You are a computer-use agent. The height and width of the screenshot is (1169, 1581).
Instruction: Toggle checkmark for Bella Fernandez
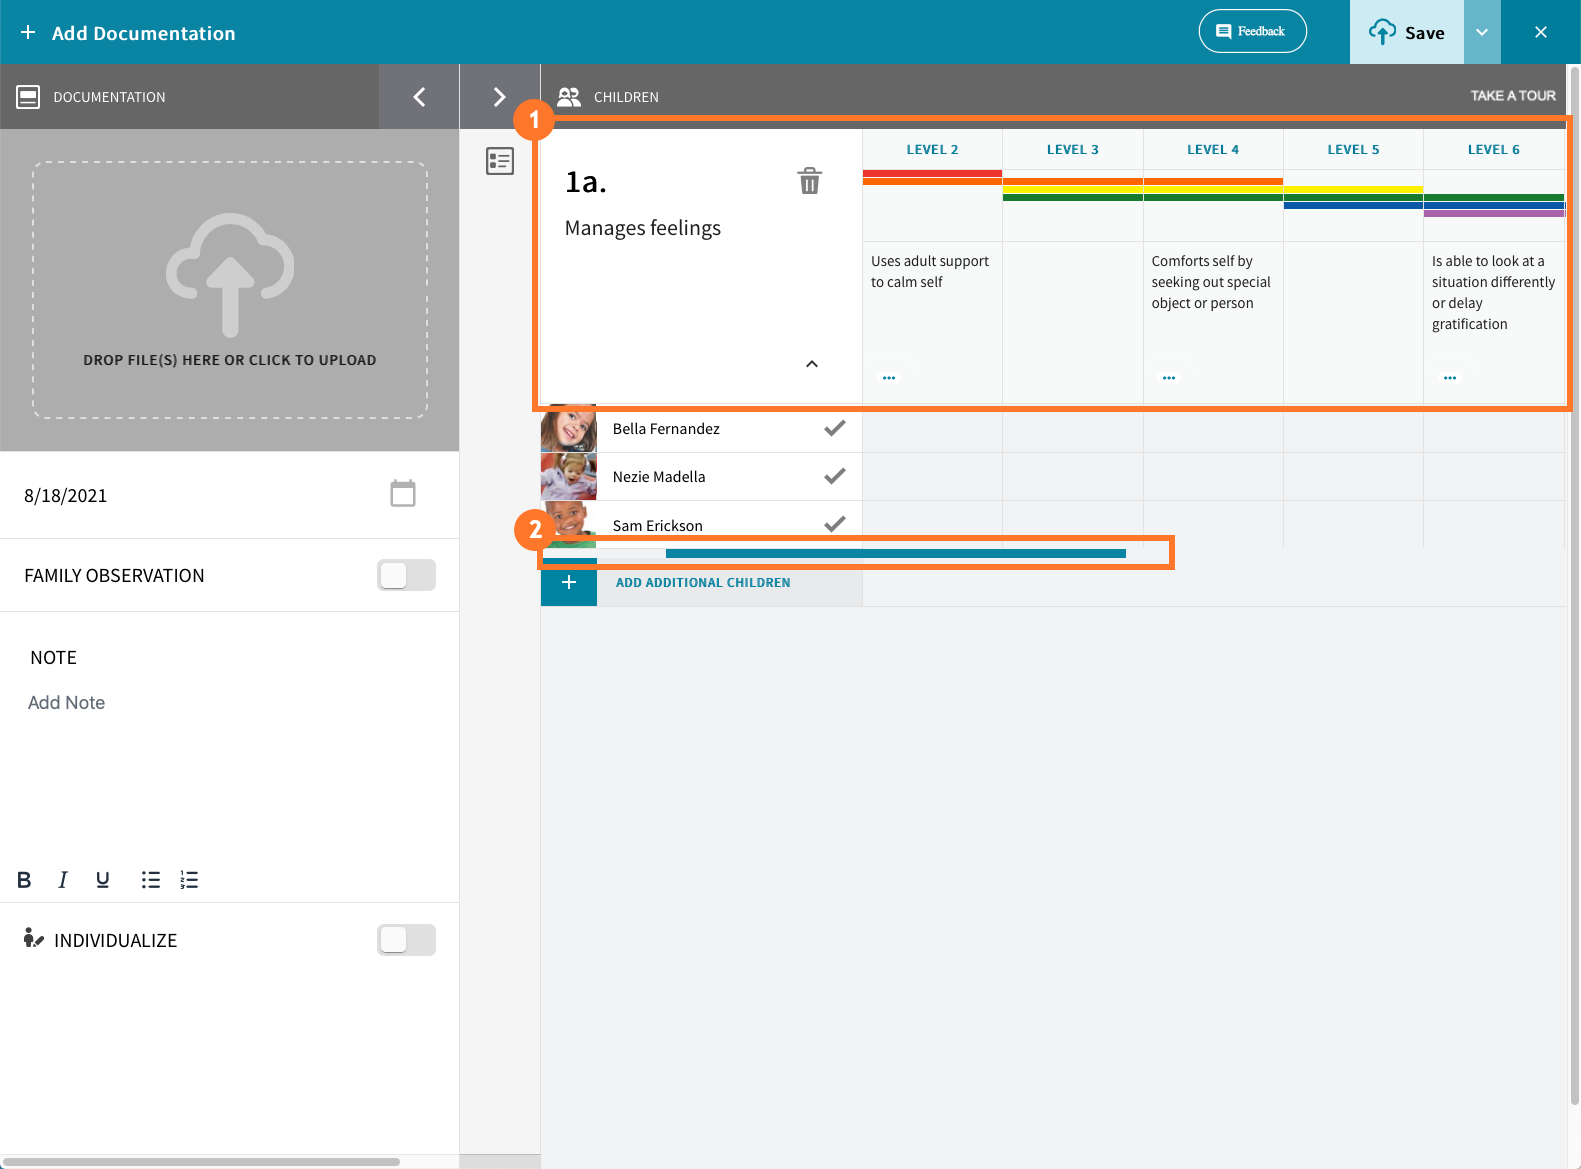click(x=834, y=428)
